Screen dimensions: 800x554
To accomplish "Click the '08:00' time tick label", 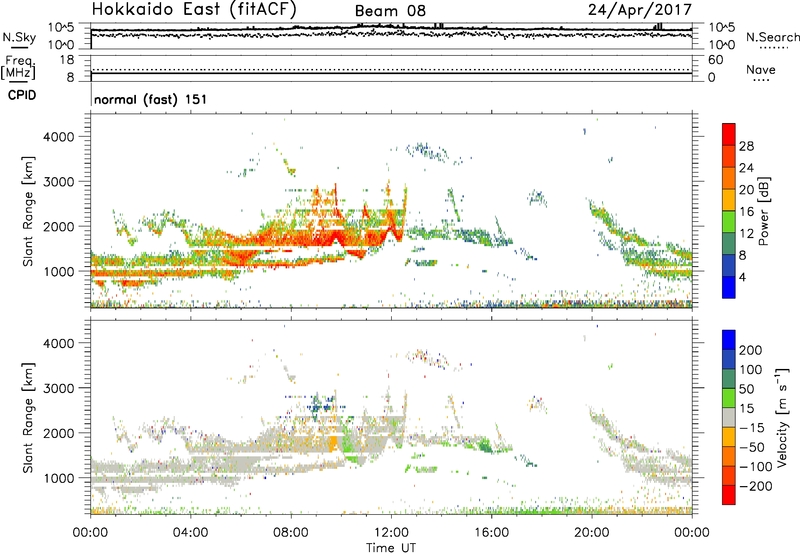I will pyautogui.click(x=291, y=533).
